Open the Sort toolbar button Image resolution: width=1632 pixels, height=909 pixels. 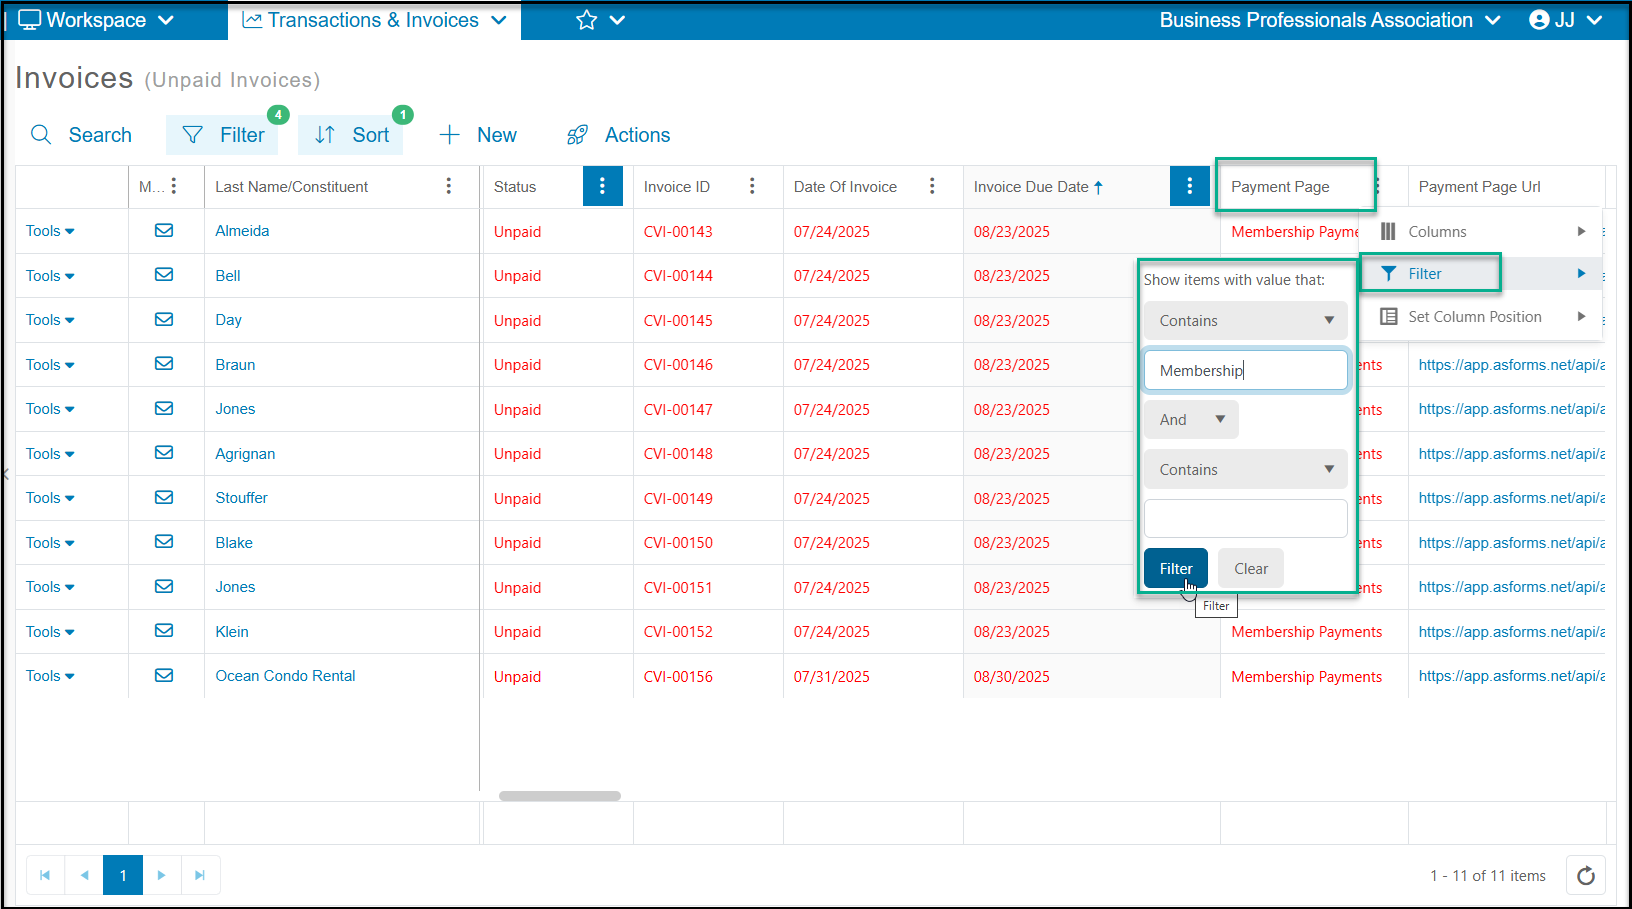point(351,135)
